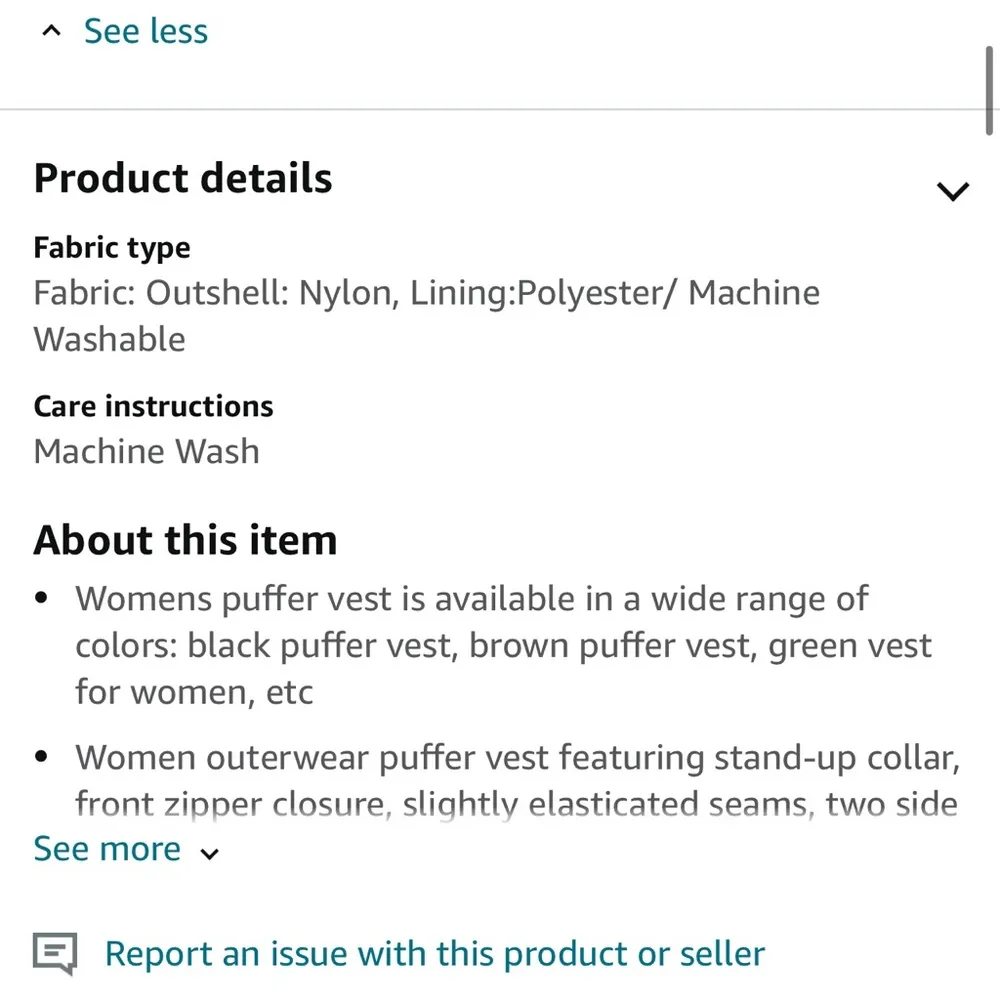Select the Product details heading
Viewport: 1000px width, 1000px height.
(x=183, y=178)
